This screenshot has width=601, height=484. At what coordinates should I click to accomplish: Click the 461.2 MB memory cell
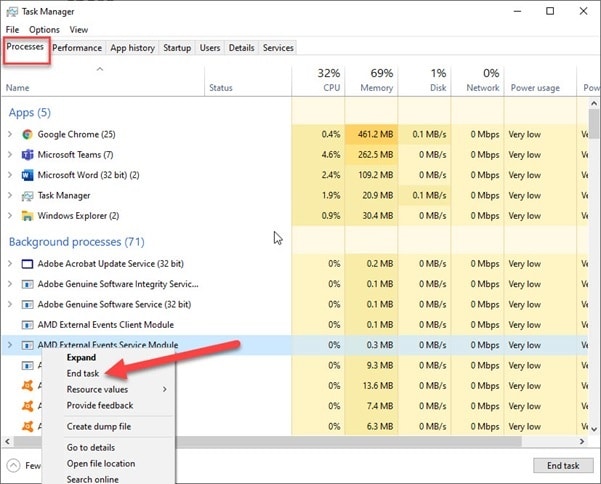click(371, 135)
